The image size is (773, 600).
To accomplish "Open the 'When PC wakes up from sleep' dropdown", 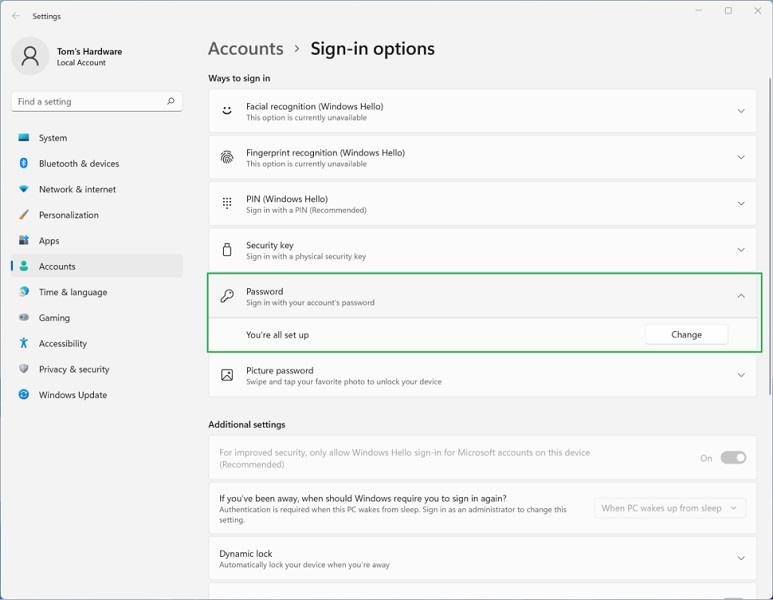I will click(x=669, y=508).
